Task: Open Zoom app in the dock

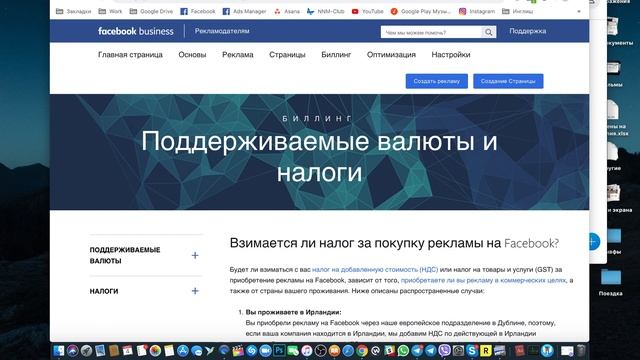Action: [265, 350]
